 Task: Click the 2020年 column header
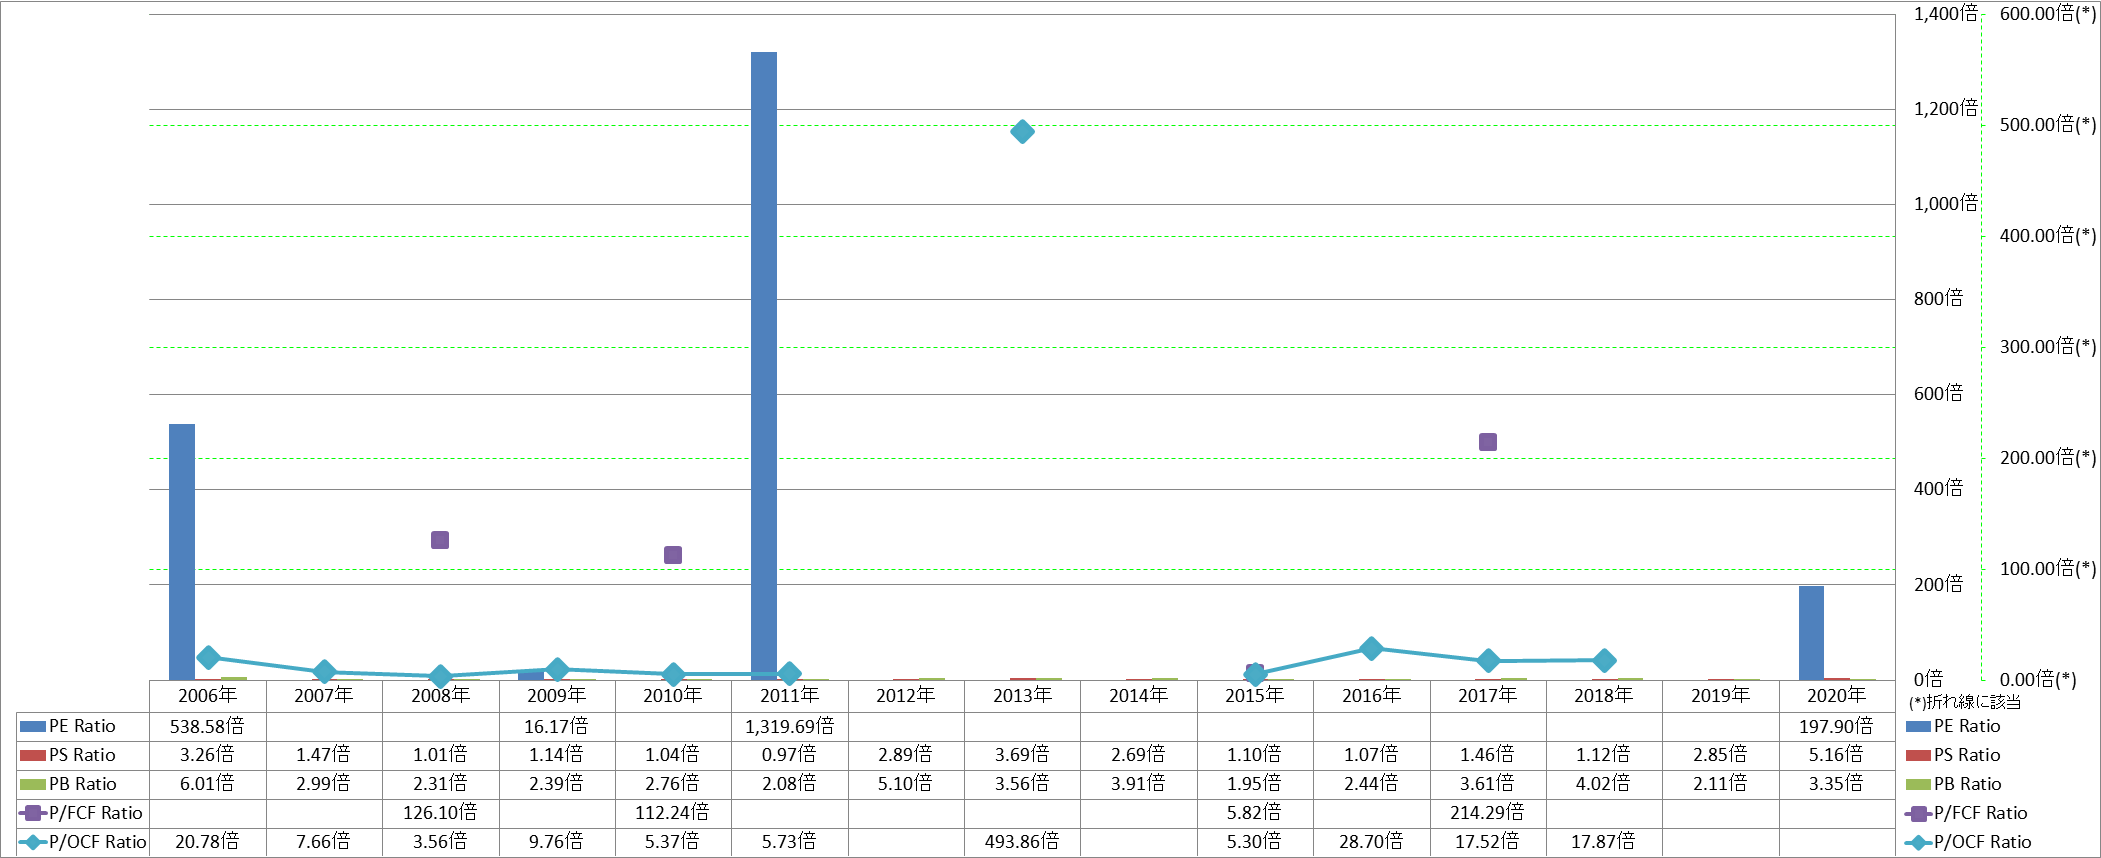[1837, 695]
